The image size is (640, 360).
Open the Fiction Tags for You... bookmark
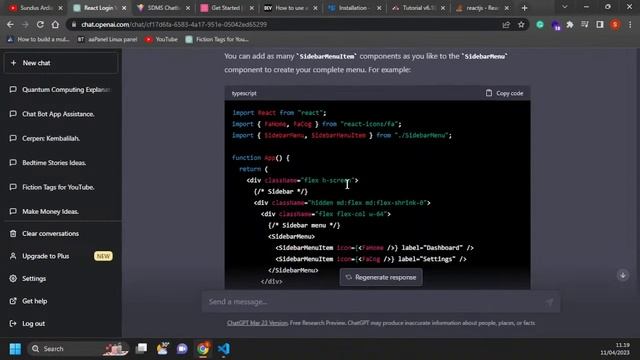click(217, 39)
